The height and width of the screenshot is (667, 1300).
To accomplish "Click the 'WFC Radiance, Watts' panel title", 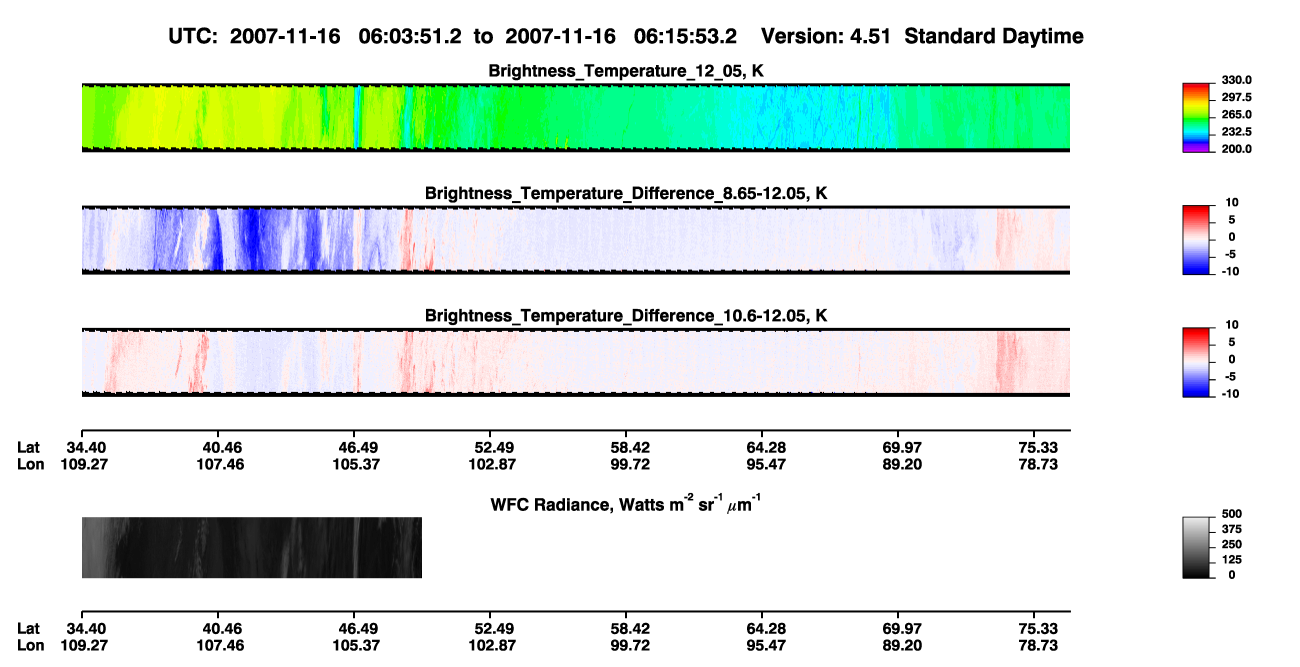I will (626, 503).
